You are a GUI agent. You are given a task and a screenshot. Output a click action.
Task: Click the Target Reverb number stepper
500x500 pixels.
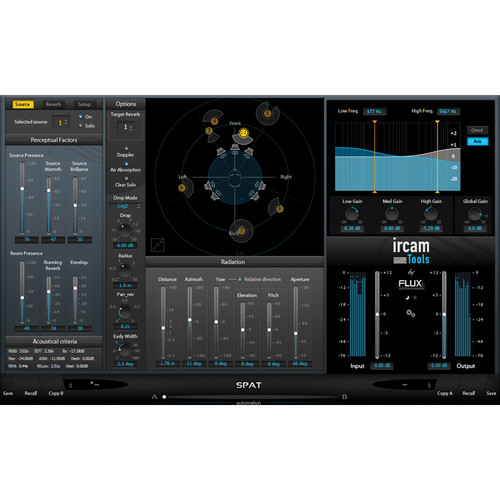[x=131, y=127]
